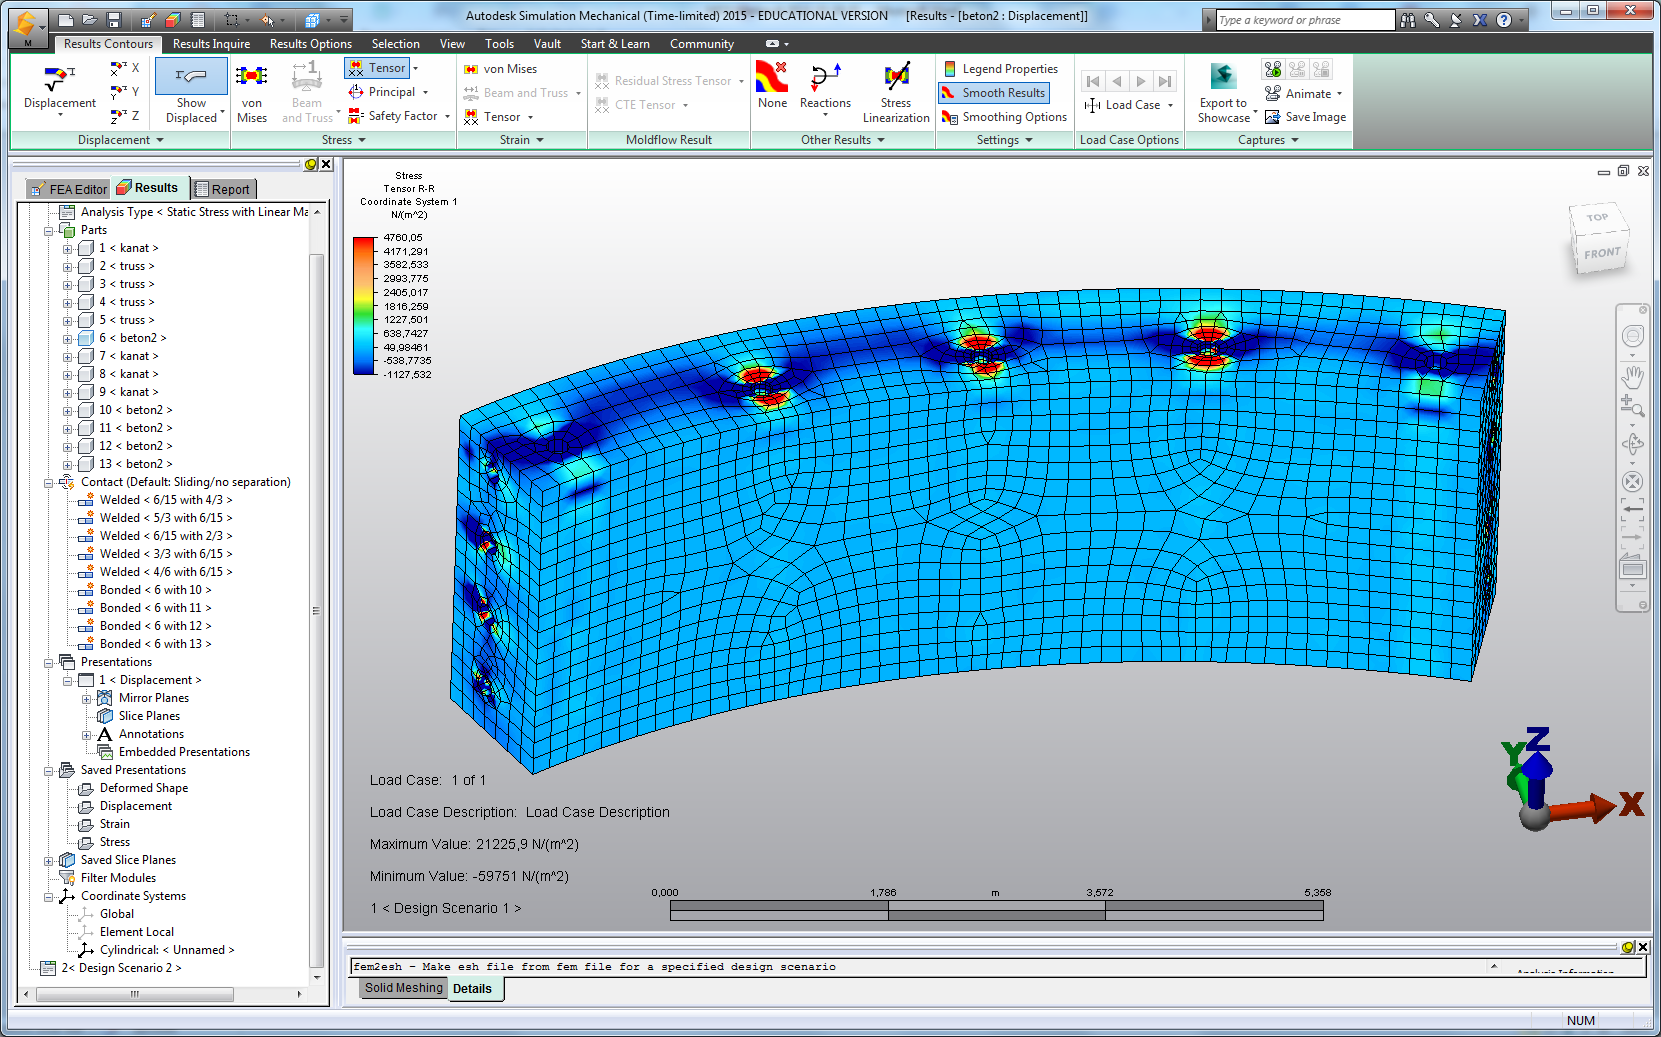
Task: Select the Reactions results icon
Action: click(825, 78)
